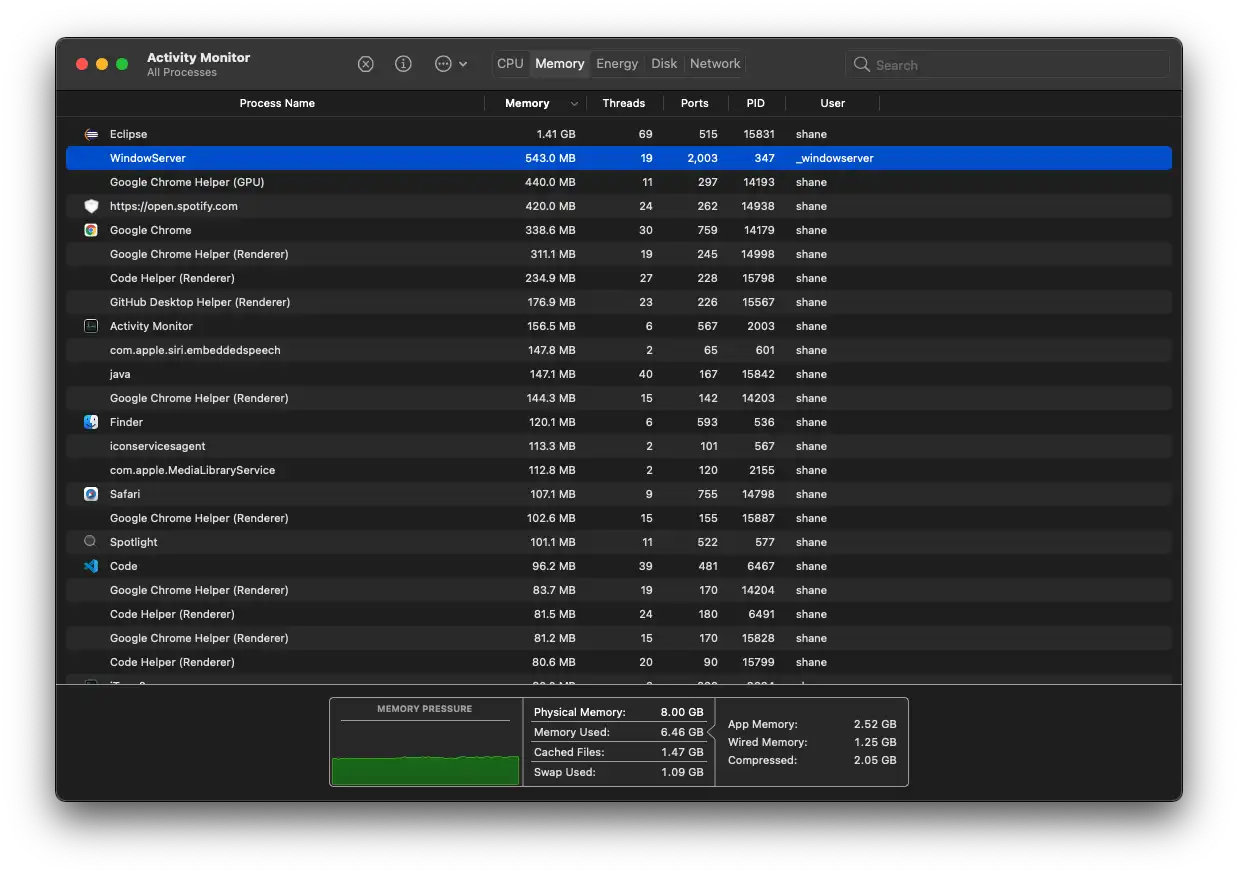The width and height of the screenshot is (1238, 875).
Task: Click PID 14998 in the table
Action: tap(758, 254)
